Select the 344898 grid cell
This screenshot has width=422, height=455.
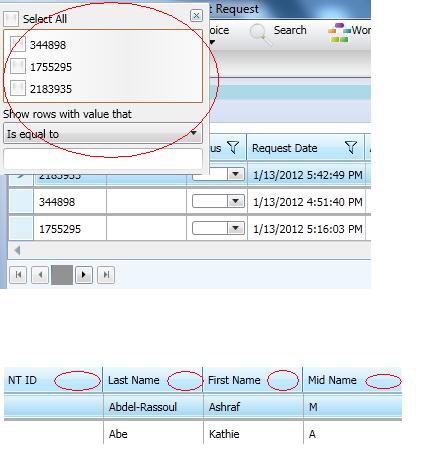[70, 202]
